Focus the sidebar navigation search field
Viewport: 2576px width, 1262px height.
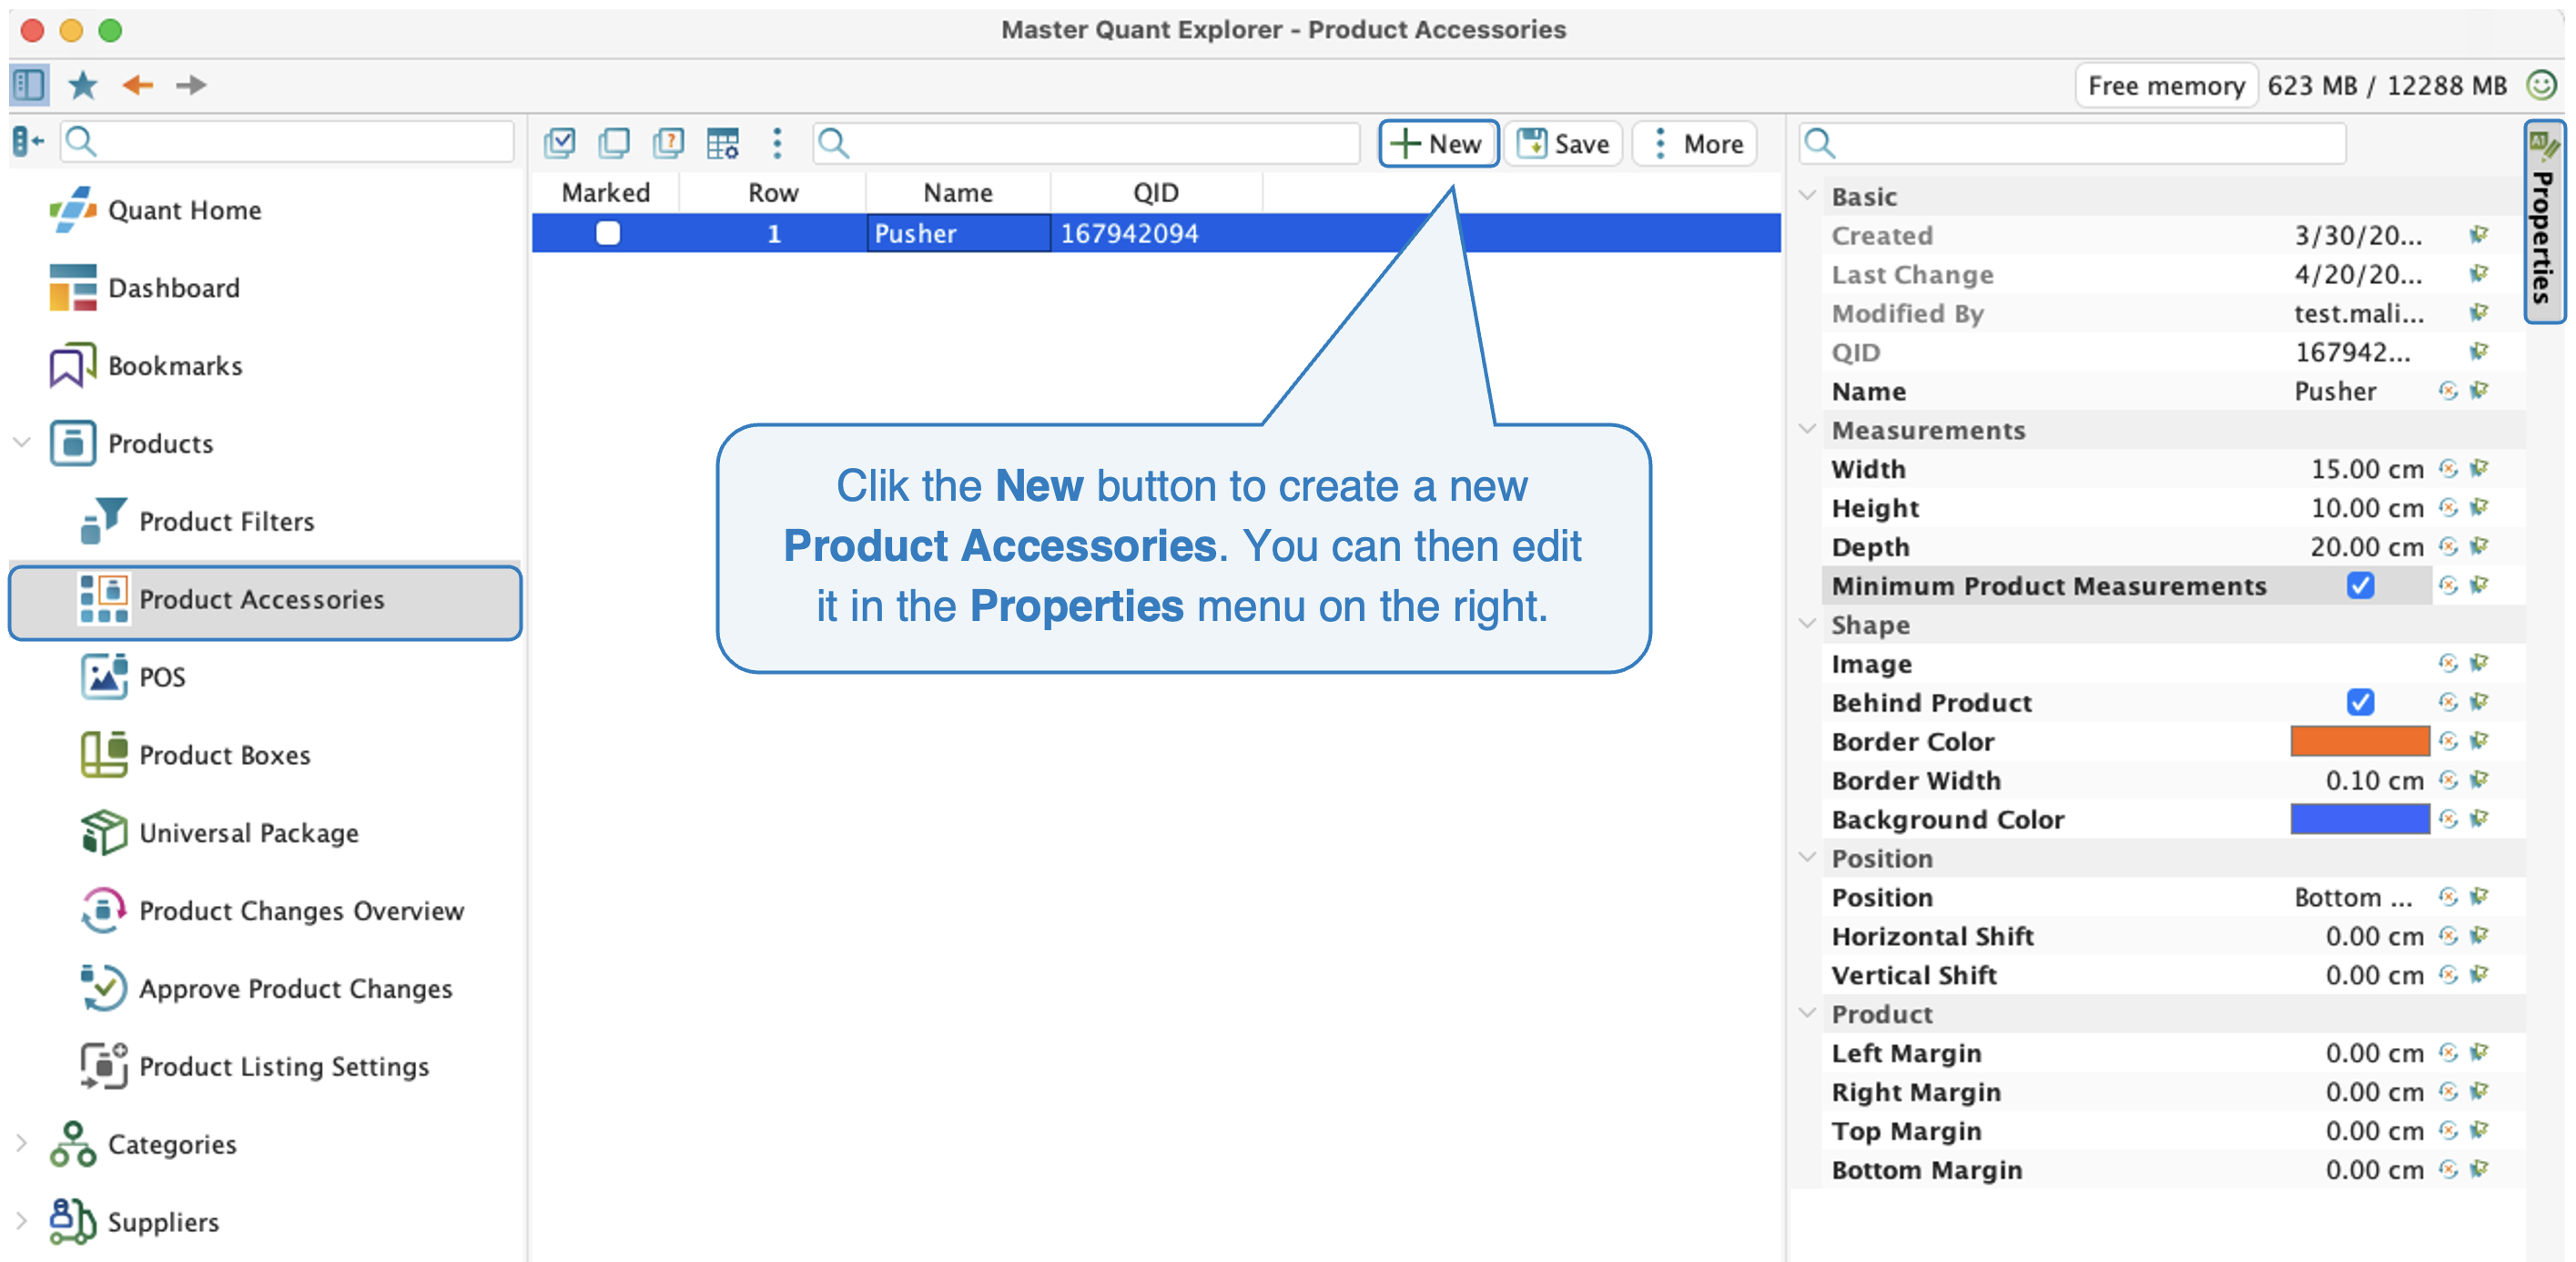click(x=287, y=142)
